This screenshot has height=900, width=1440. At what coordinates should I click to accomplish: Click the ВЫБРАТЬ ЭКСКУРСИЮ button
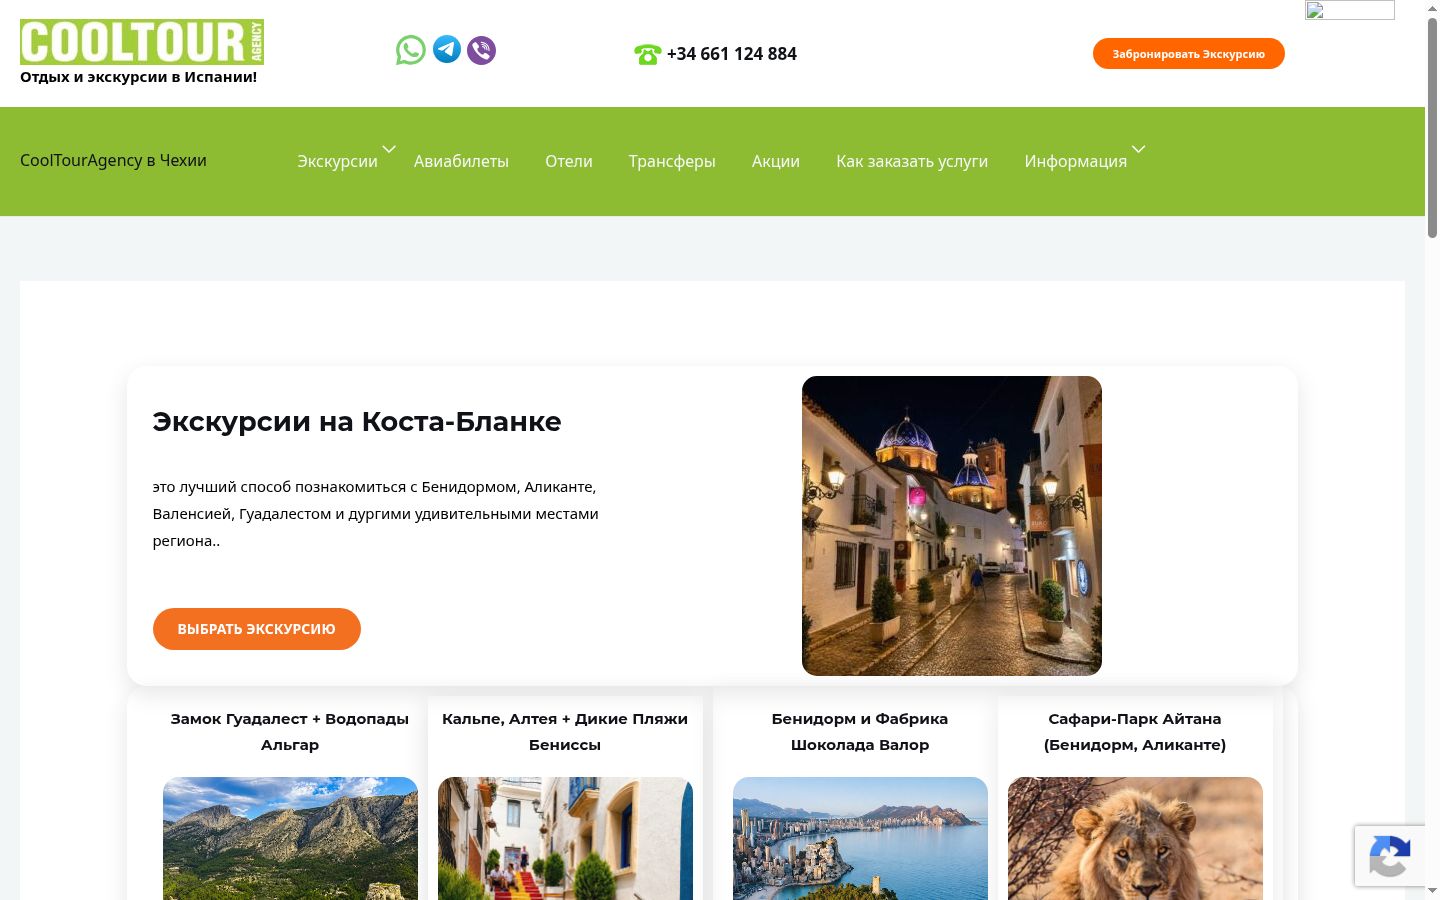pyautogui.click(x=257, y=629)
